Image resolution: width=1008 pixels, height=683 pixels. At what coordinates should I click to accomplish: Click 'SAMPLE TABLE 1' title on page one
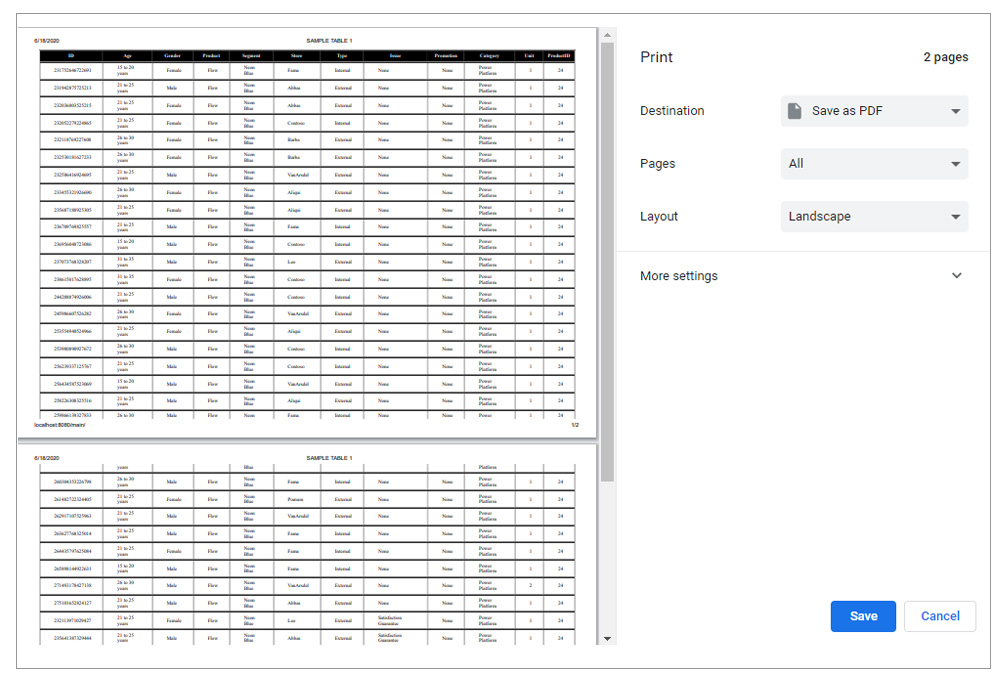tap(329, 41)
